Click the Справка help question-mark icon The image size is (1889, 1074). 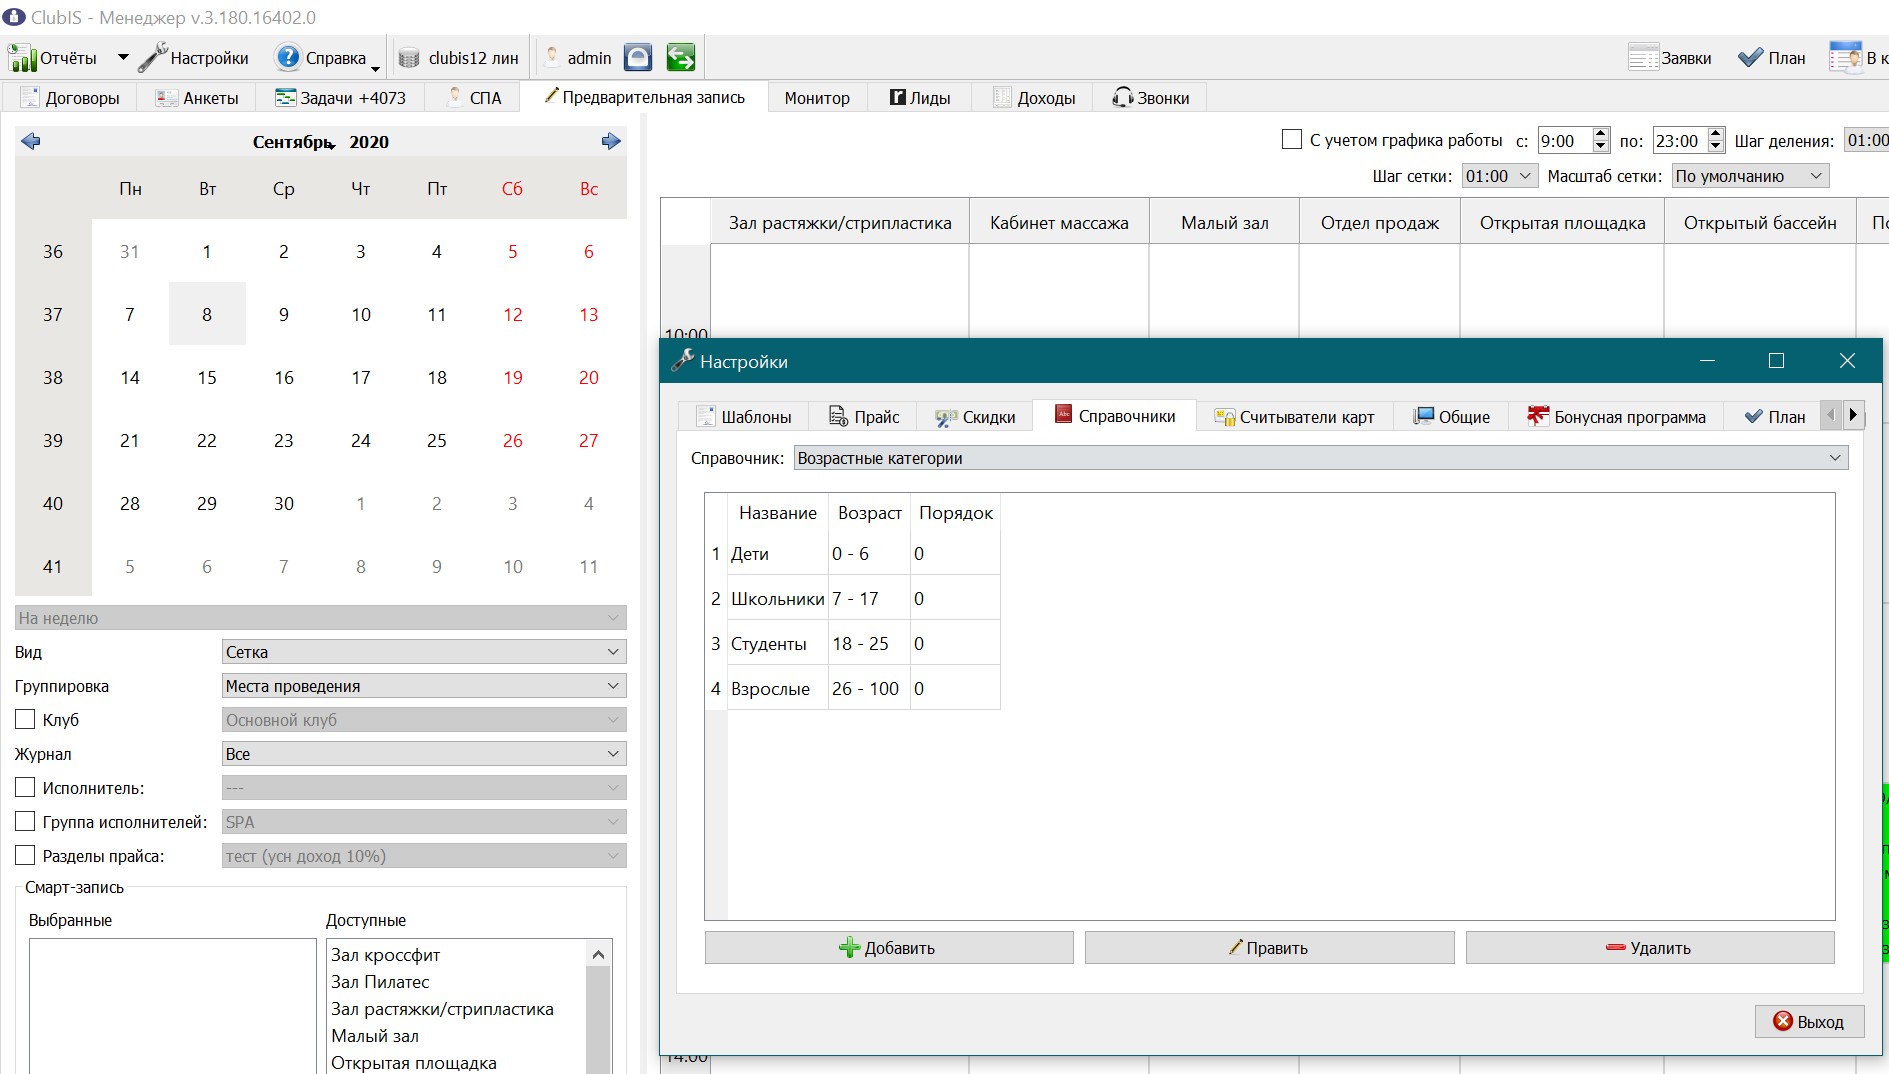click(288, 58)
